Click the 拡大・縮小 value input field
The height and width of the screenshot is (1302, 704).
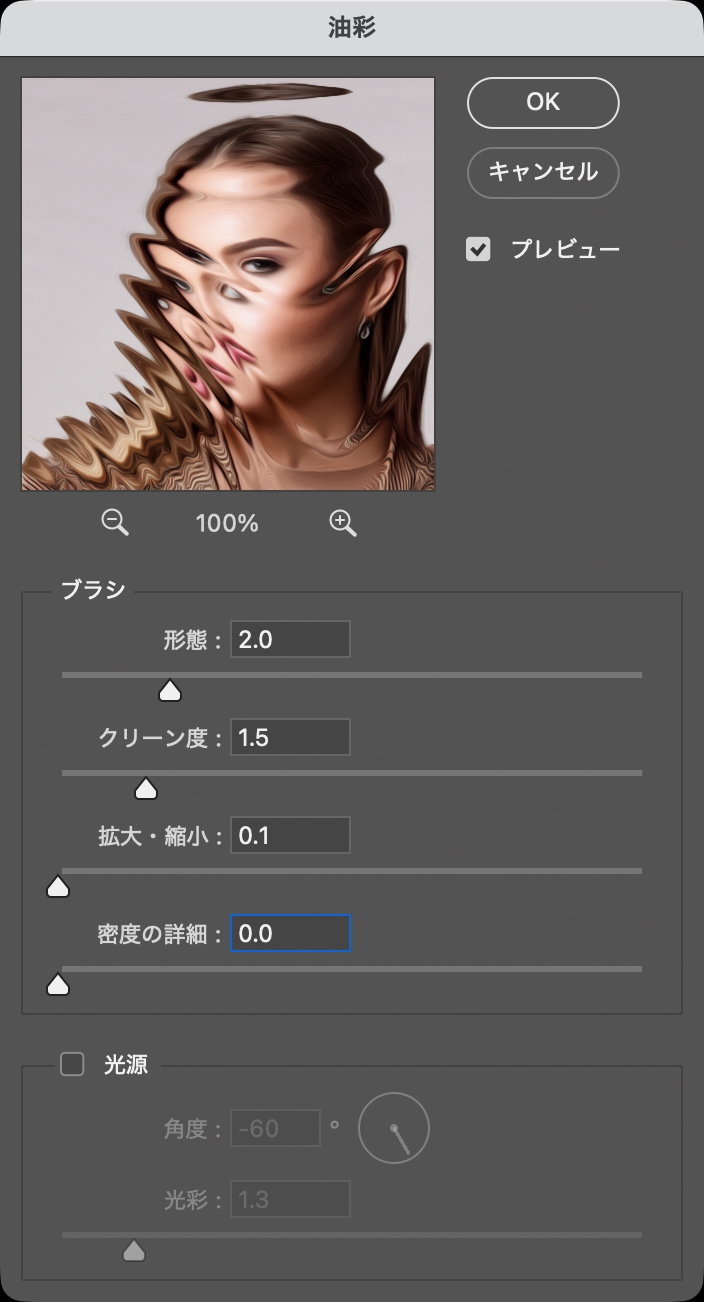(290, 835)
